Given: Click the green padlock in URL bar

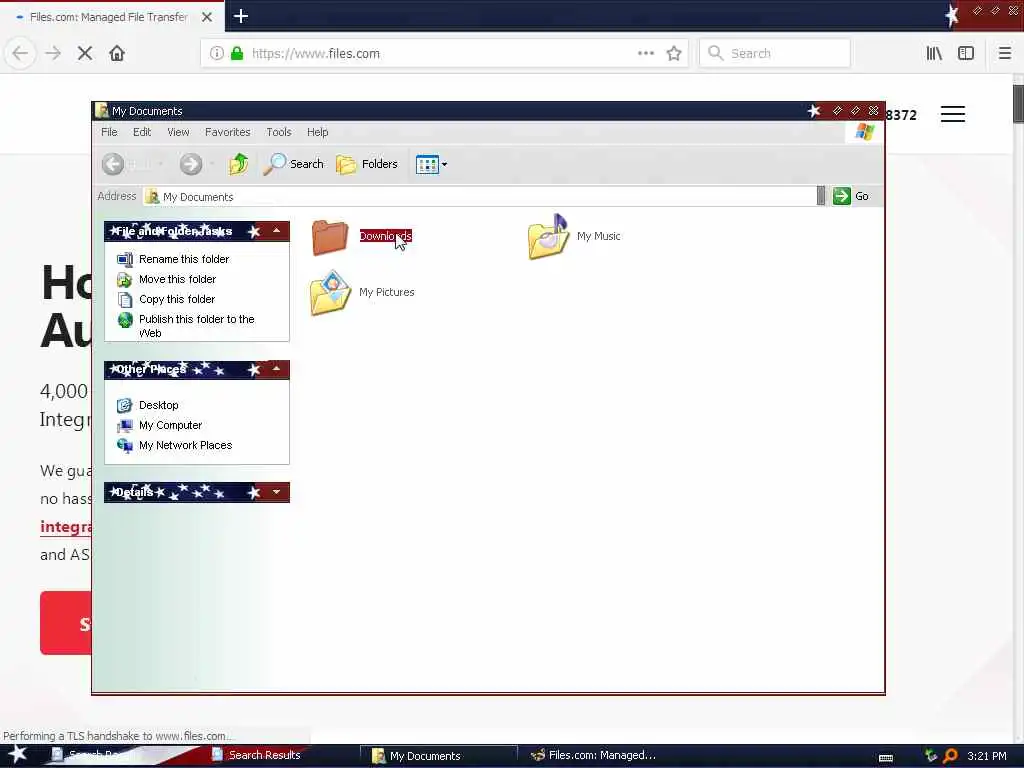Looking at the screenshot, I should tap(237, 54).
